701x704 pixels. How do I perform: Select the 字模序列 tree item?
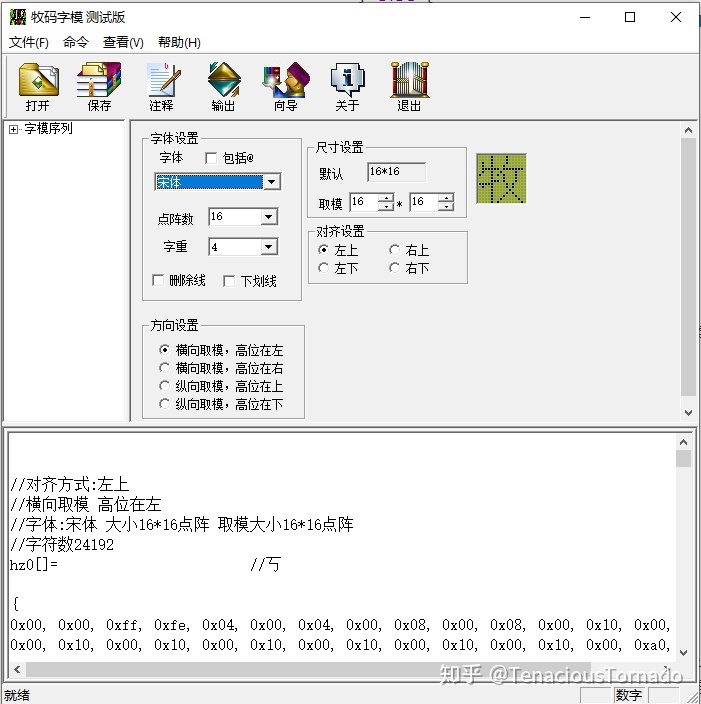48,129
